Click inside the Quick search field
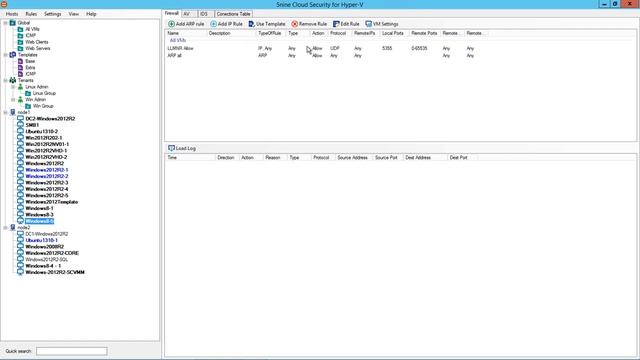Screen dimensions: 640x360 [x=72, y=351]
